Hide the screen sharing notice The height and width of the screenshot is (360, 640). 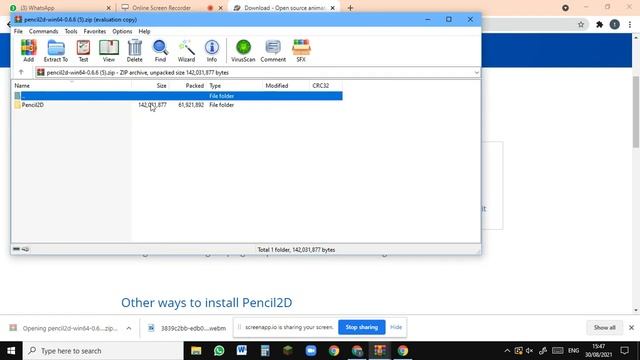click(396, 327)
